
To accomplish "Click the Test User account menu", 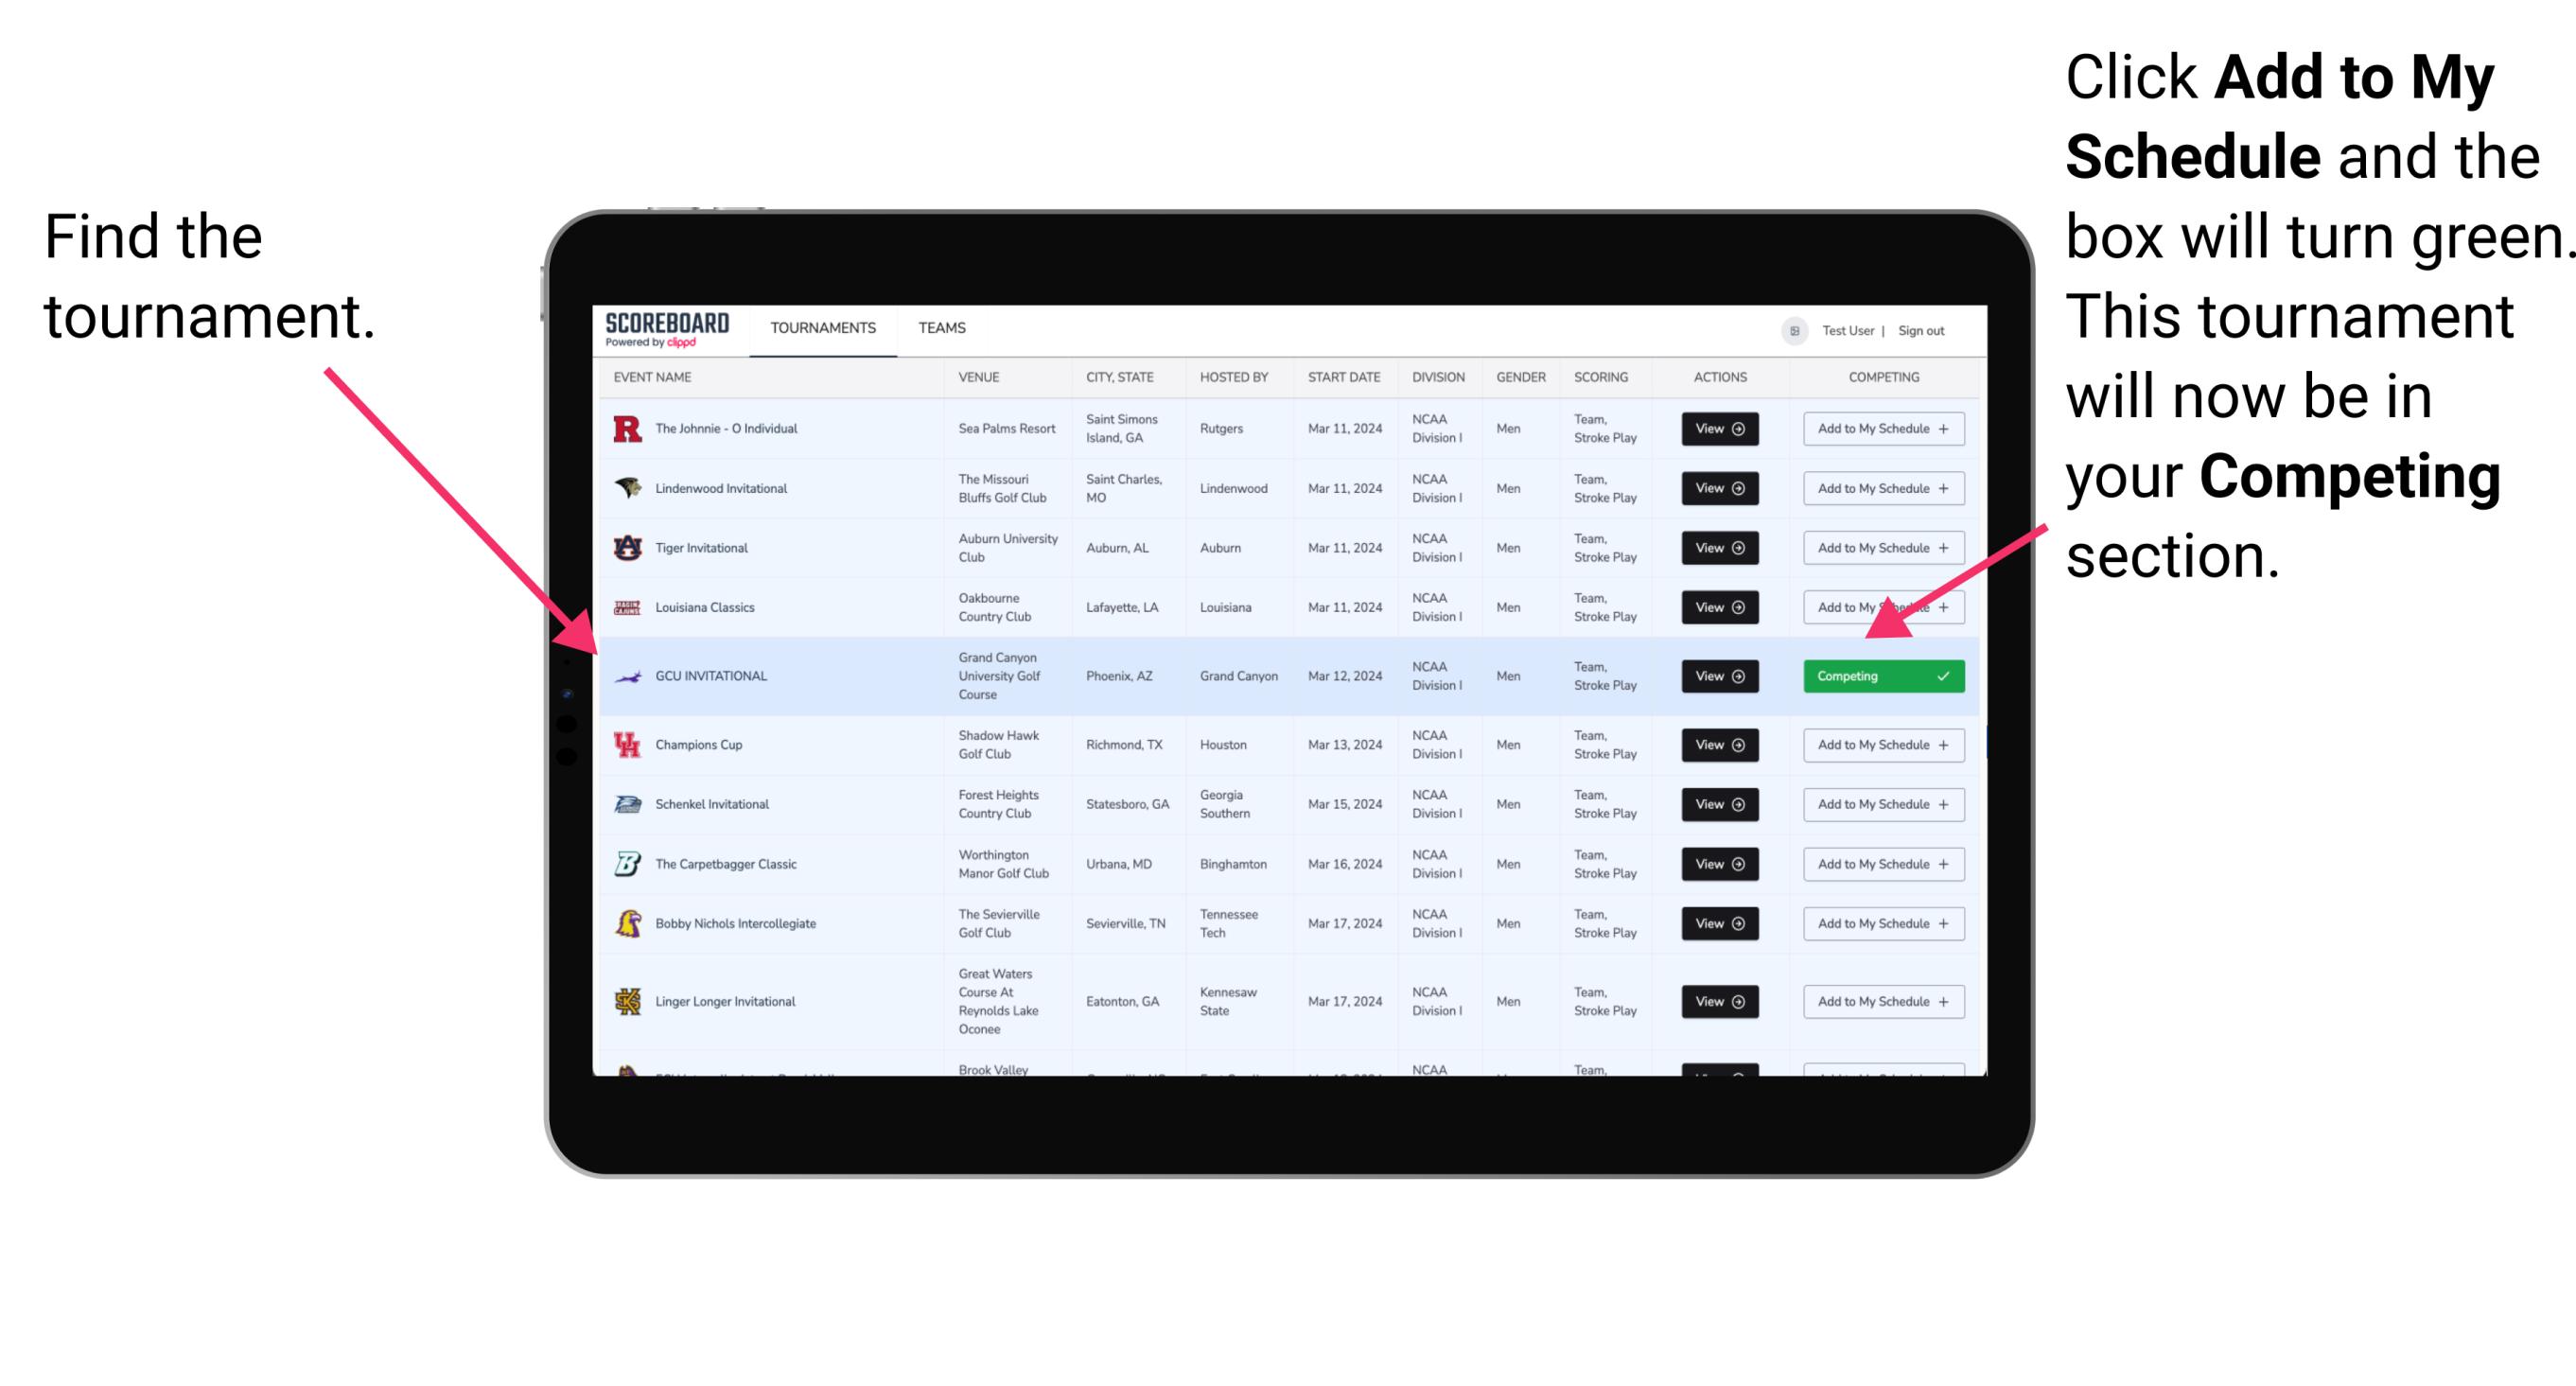I will point(1851,327).
